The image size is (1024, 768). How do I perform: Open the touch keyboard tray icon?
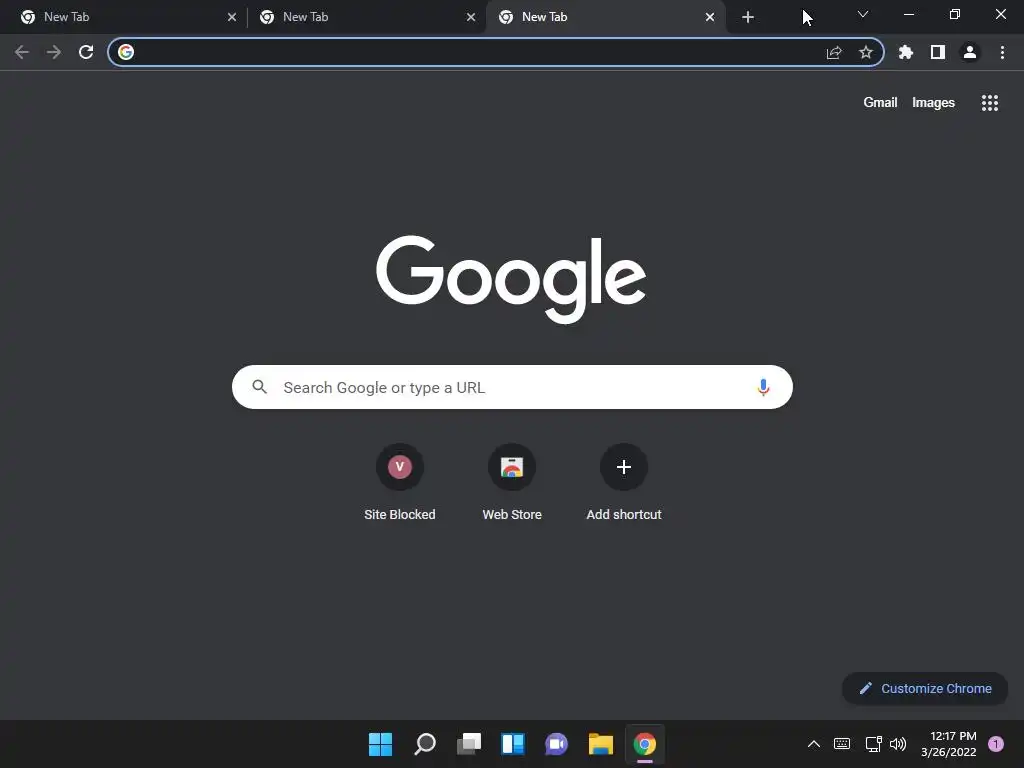[842, 744]
